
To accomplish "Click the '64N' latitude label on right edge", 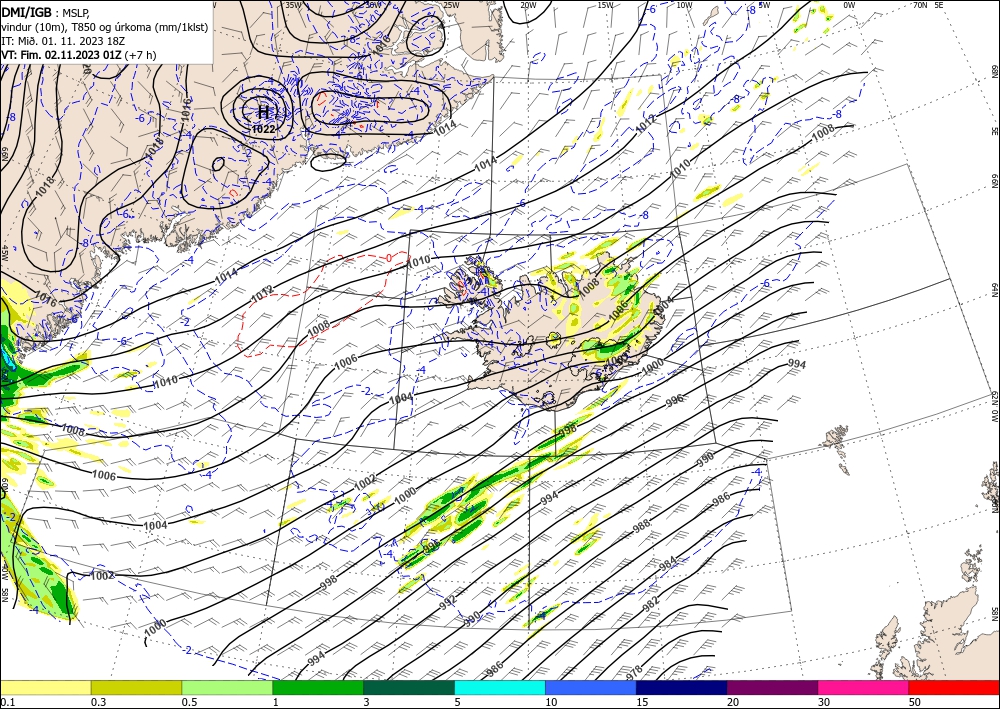I will tap(994, 289).
